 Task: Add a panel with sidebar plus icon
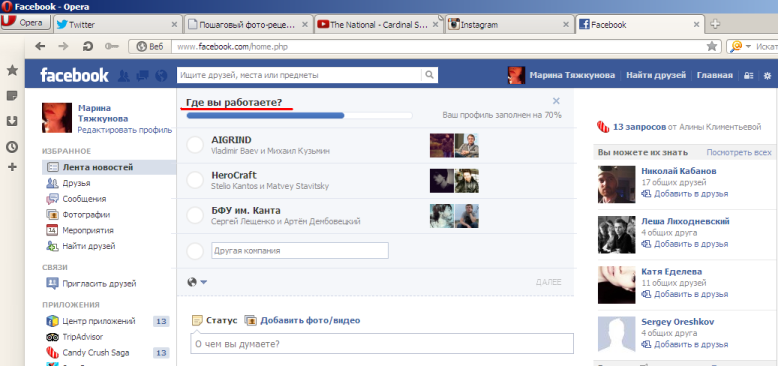coord(13,167)
